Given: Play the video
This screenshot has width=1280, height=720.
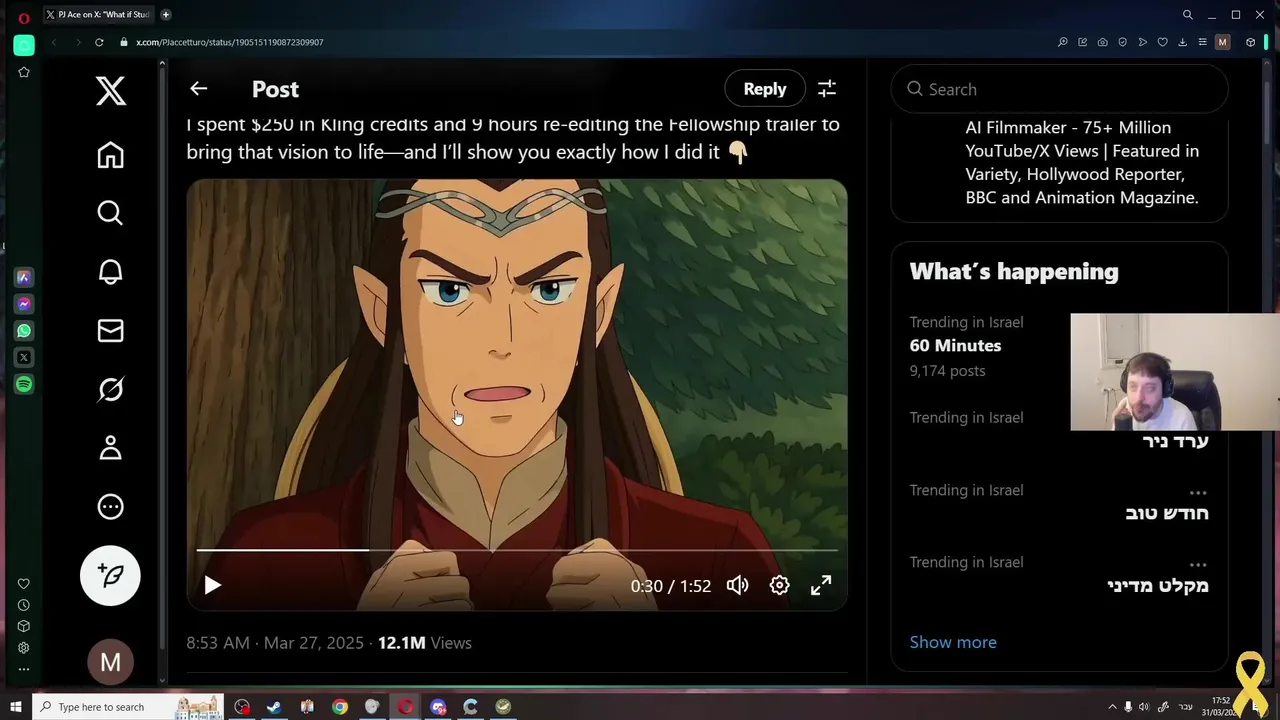Looking at the screenshot, I should (212, 586).
